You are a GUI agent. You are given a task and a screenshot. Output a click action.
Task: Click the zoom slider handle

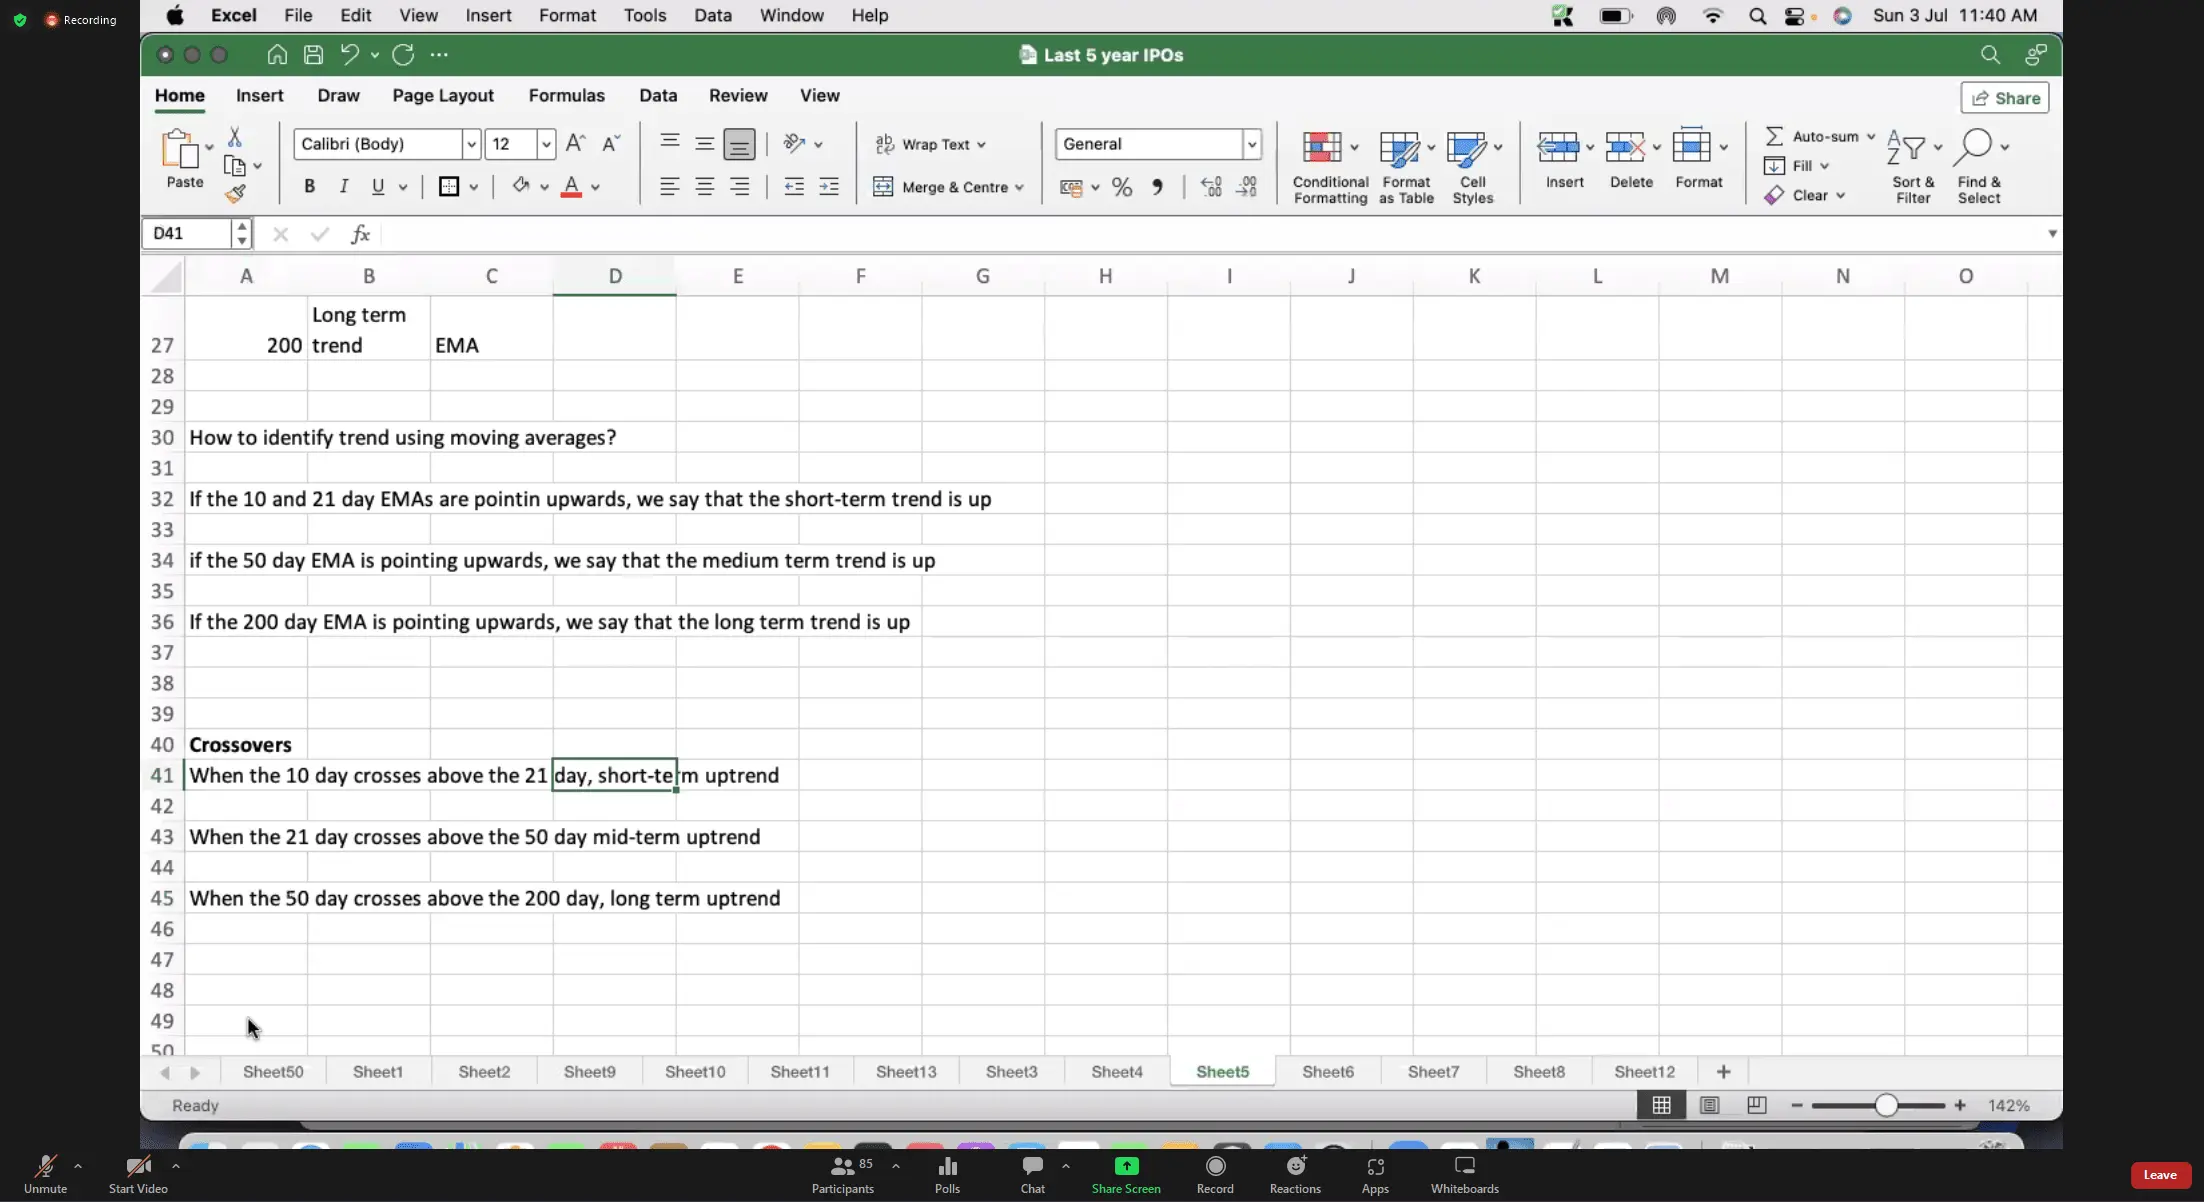[1885, 1105]
